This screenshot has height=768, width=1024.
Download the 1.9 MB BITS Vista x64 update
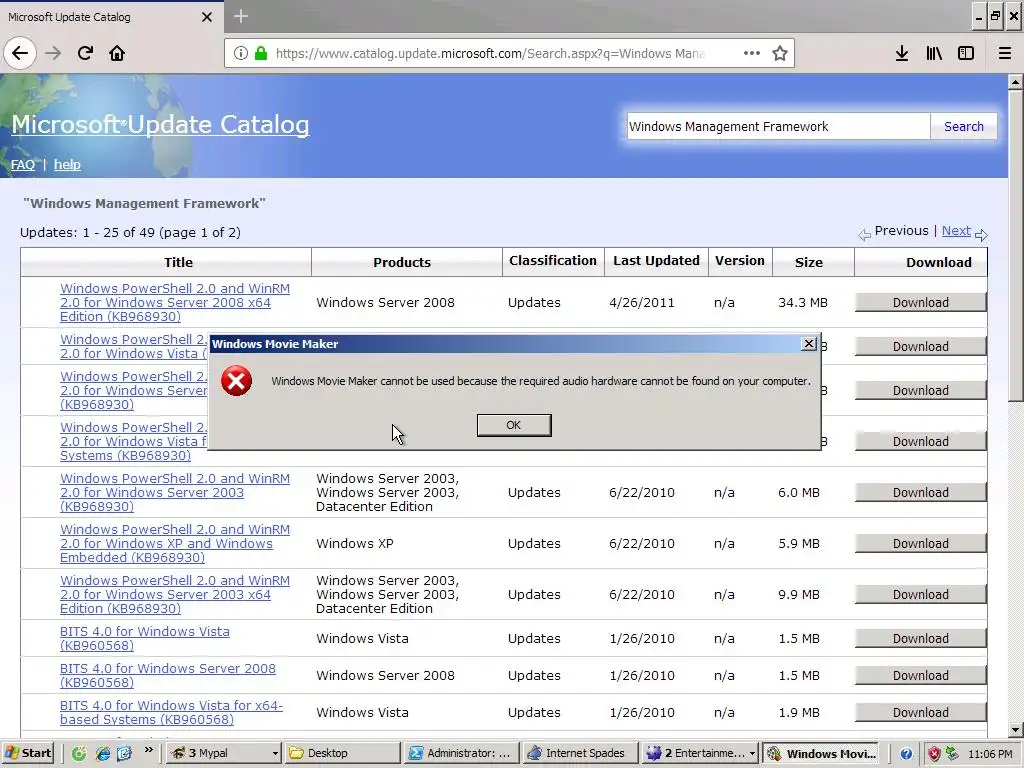coord(920,712)
